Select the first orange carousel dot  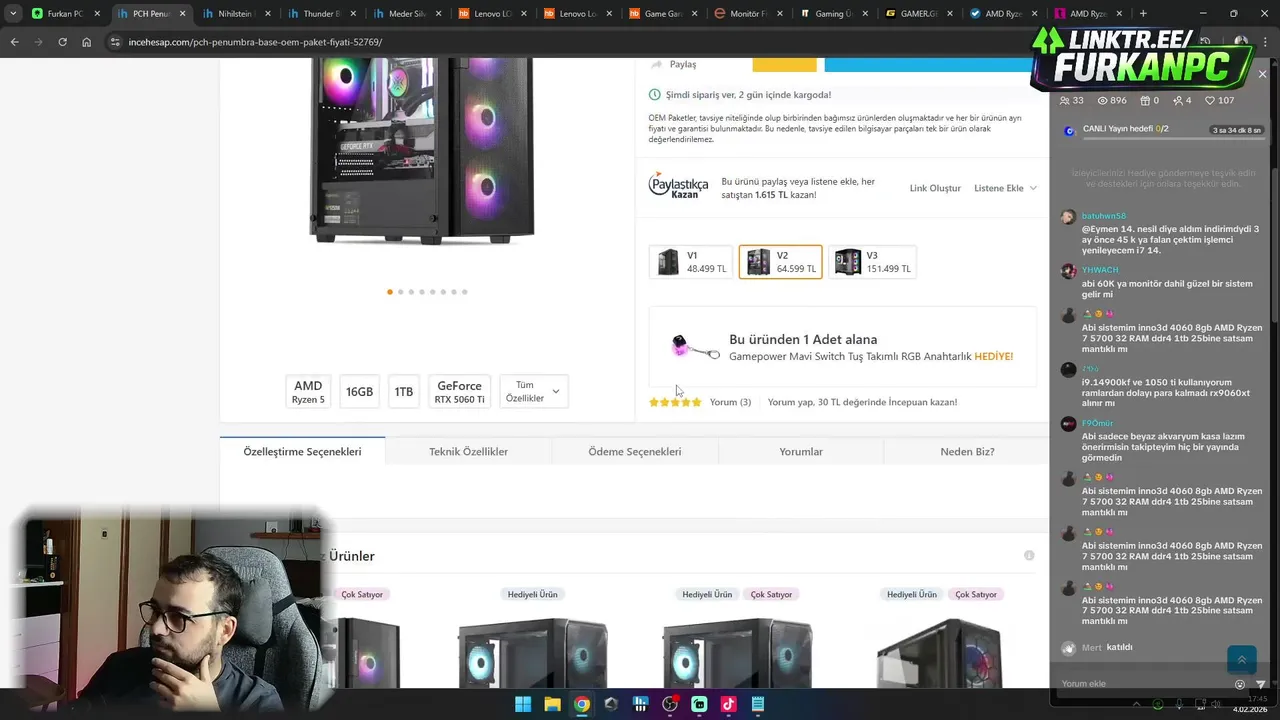[390, 292]
